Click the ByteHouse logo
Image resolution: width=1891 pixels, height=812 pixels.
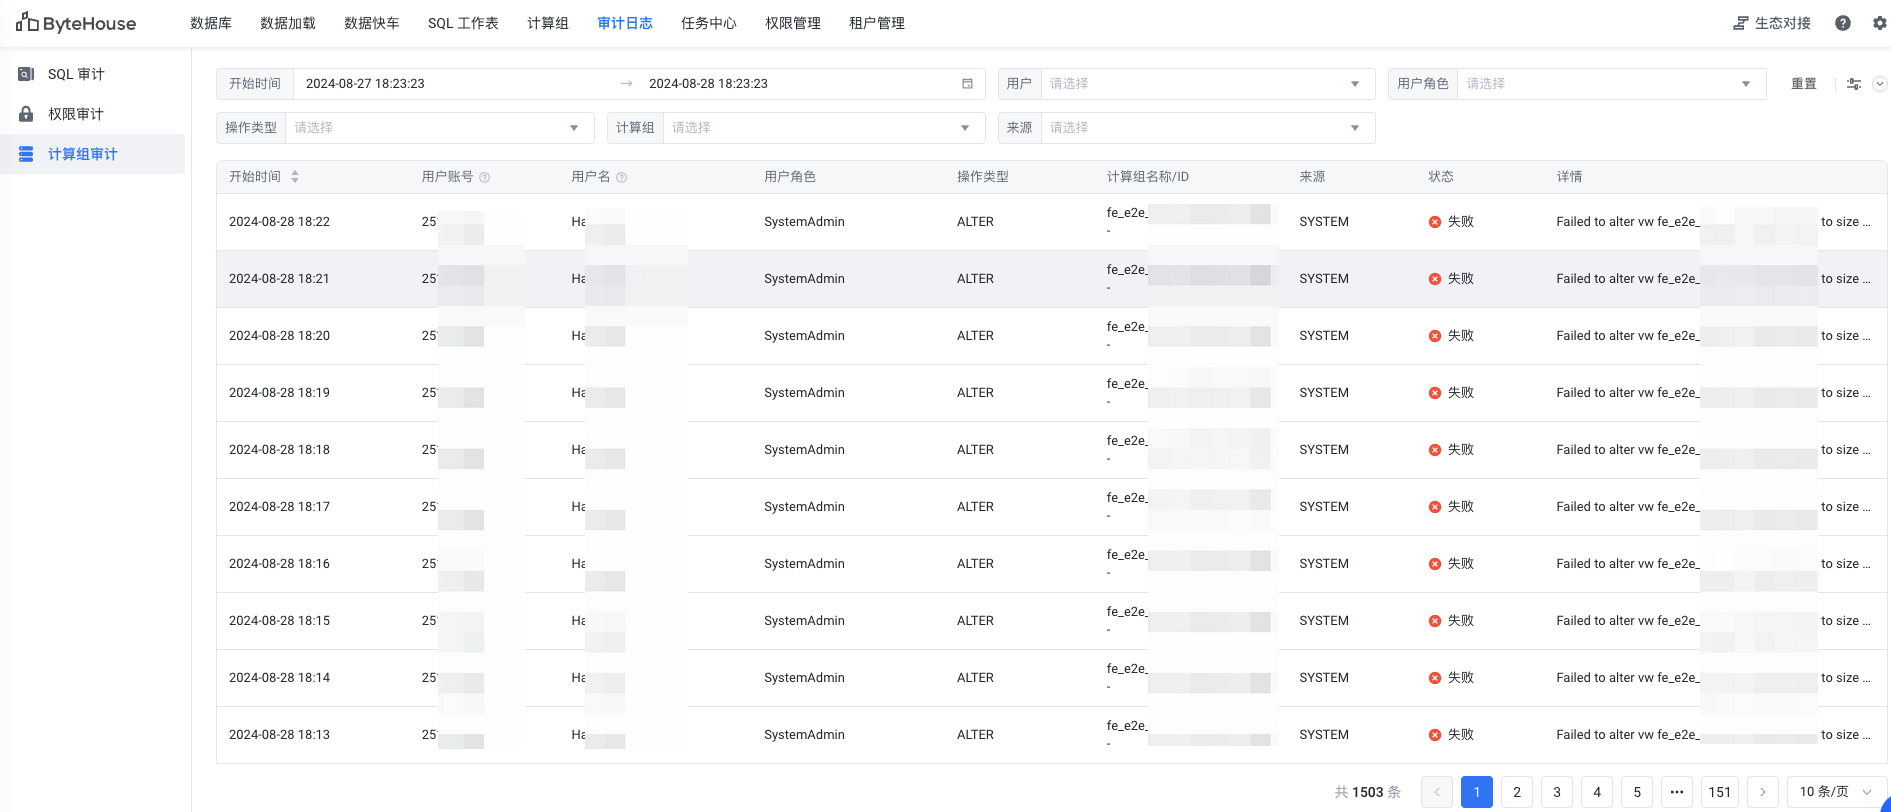click(76, 23)
